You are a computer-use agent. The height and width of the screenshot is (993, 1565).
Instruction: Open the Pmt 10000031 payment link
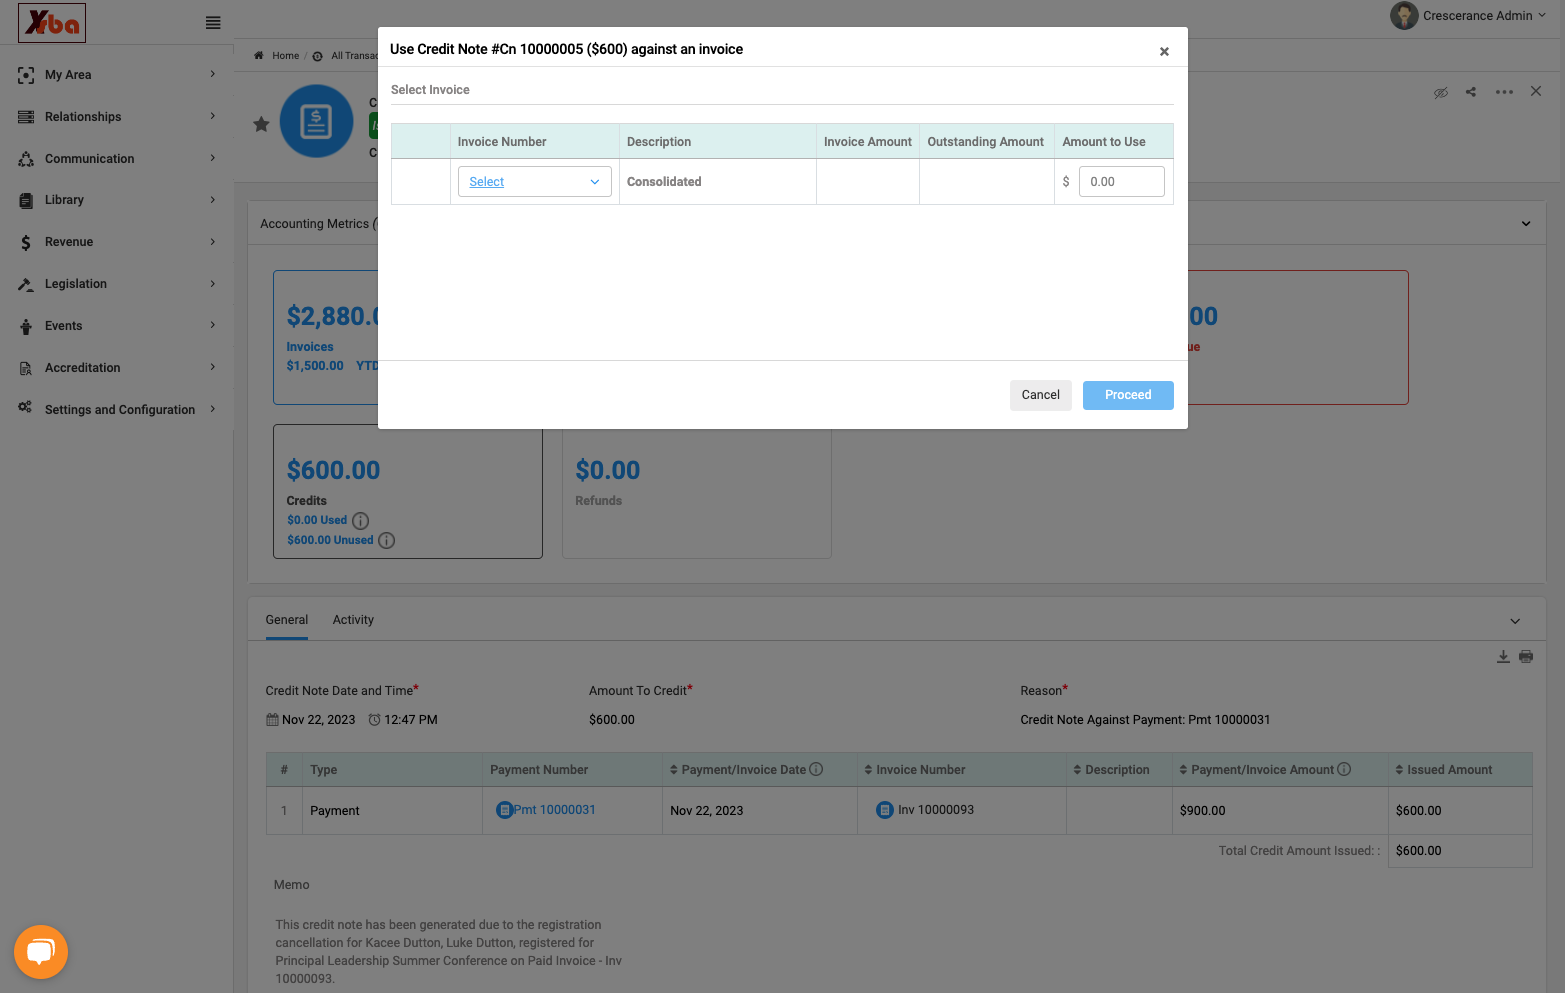click(554, 810)
